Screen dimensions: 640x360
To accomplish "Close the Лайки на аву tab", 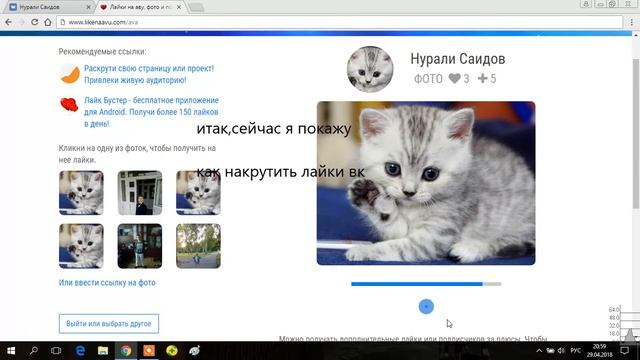I will pos(179,7).
